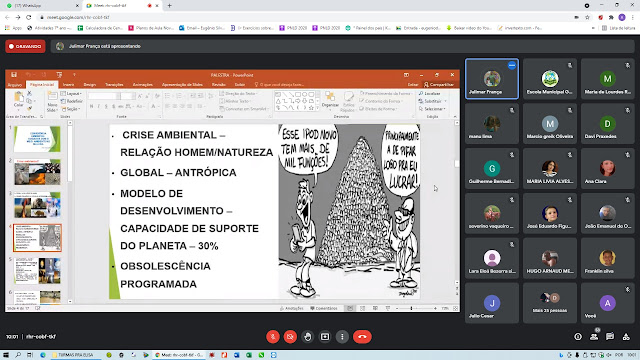Leave the call with red hang-up button
The height and width of the screenshot is (360, 640).
[362, 337]
